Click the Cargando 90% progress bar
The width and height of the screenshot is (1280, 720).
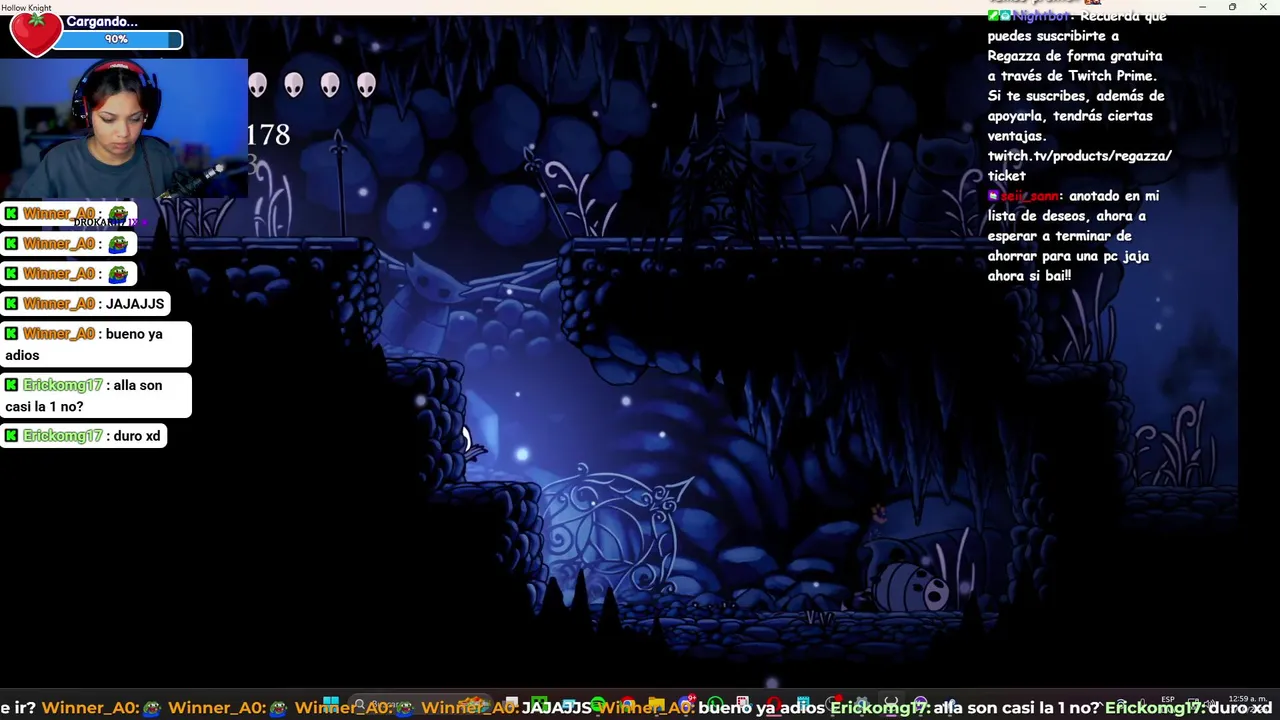click(116, 40)
